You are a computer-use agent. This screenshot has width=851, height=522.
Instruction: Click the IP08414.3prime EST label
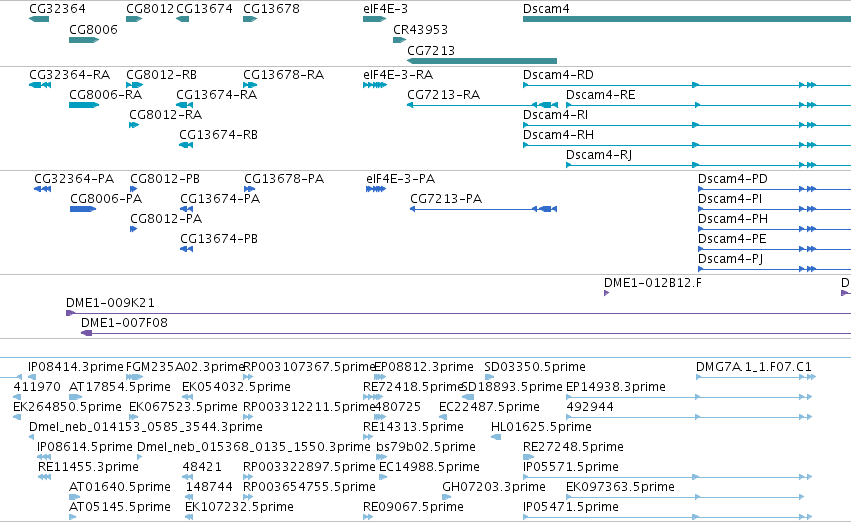(76, 367)
